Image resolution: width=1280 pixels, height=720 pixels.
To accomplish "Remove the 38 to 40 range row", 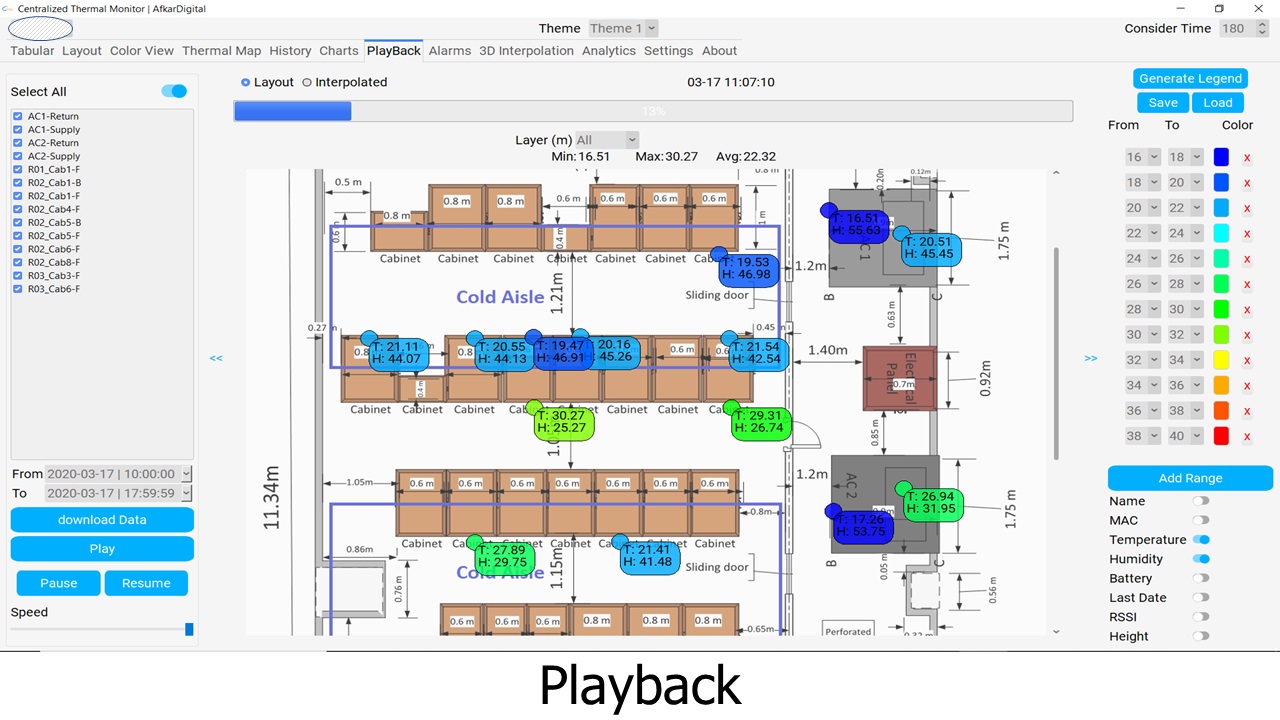I will pyautogui.click(x=1247, y=436).
